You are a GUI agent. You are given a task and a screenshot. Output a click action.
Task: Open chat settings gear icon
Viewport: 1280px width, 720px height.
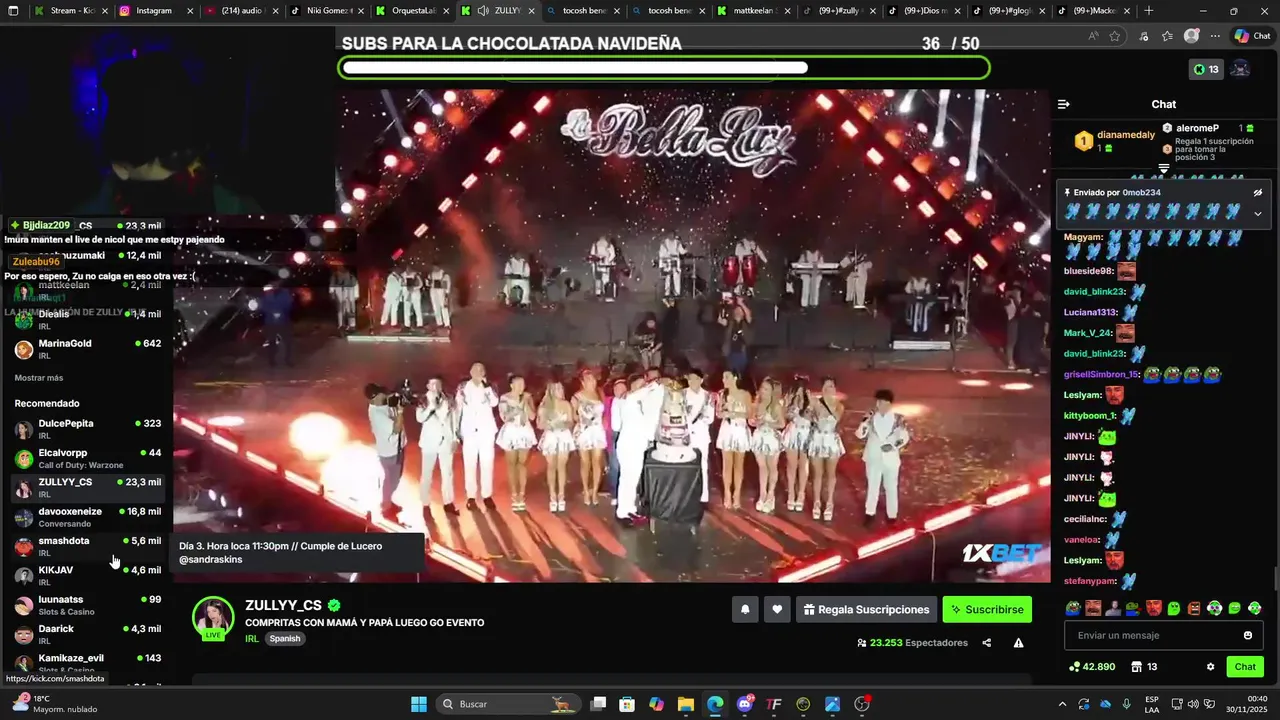click(x=1210, y=667)
